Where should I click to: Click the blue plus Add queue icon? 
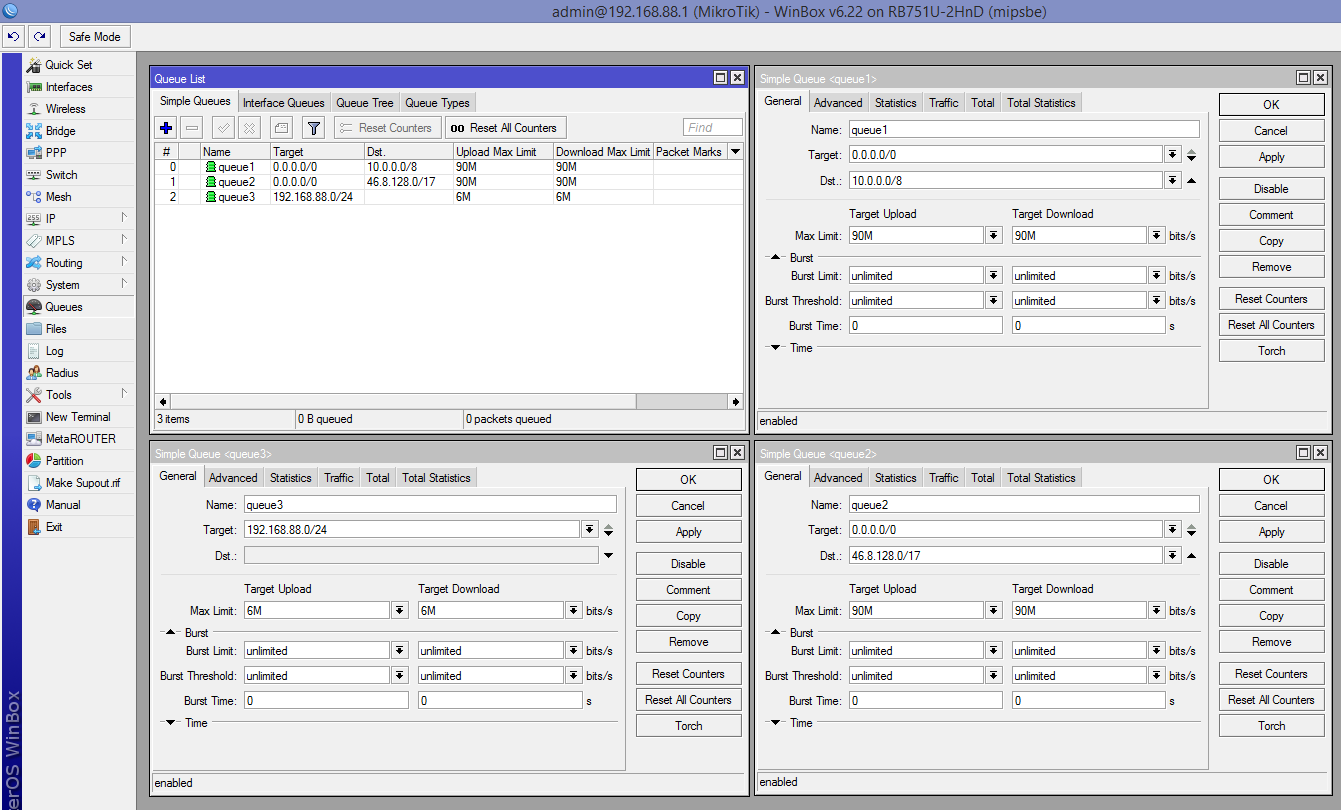click(166, 128)
